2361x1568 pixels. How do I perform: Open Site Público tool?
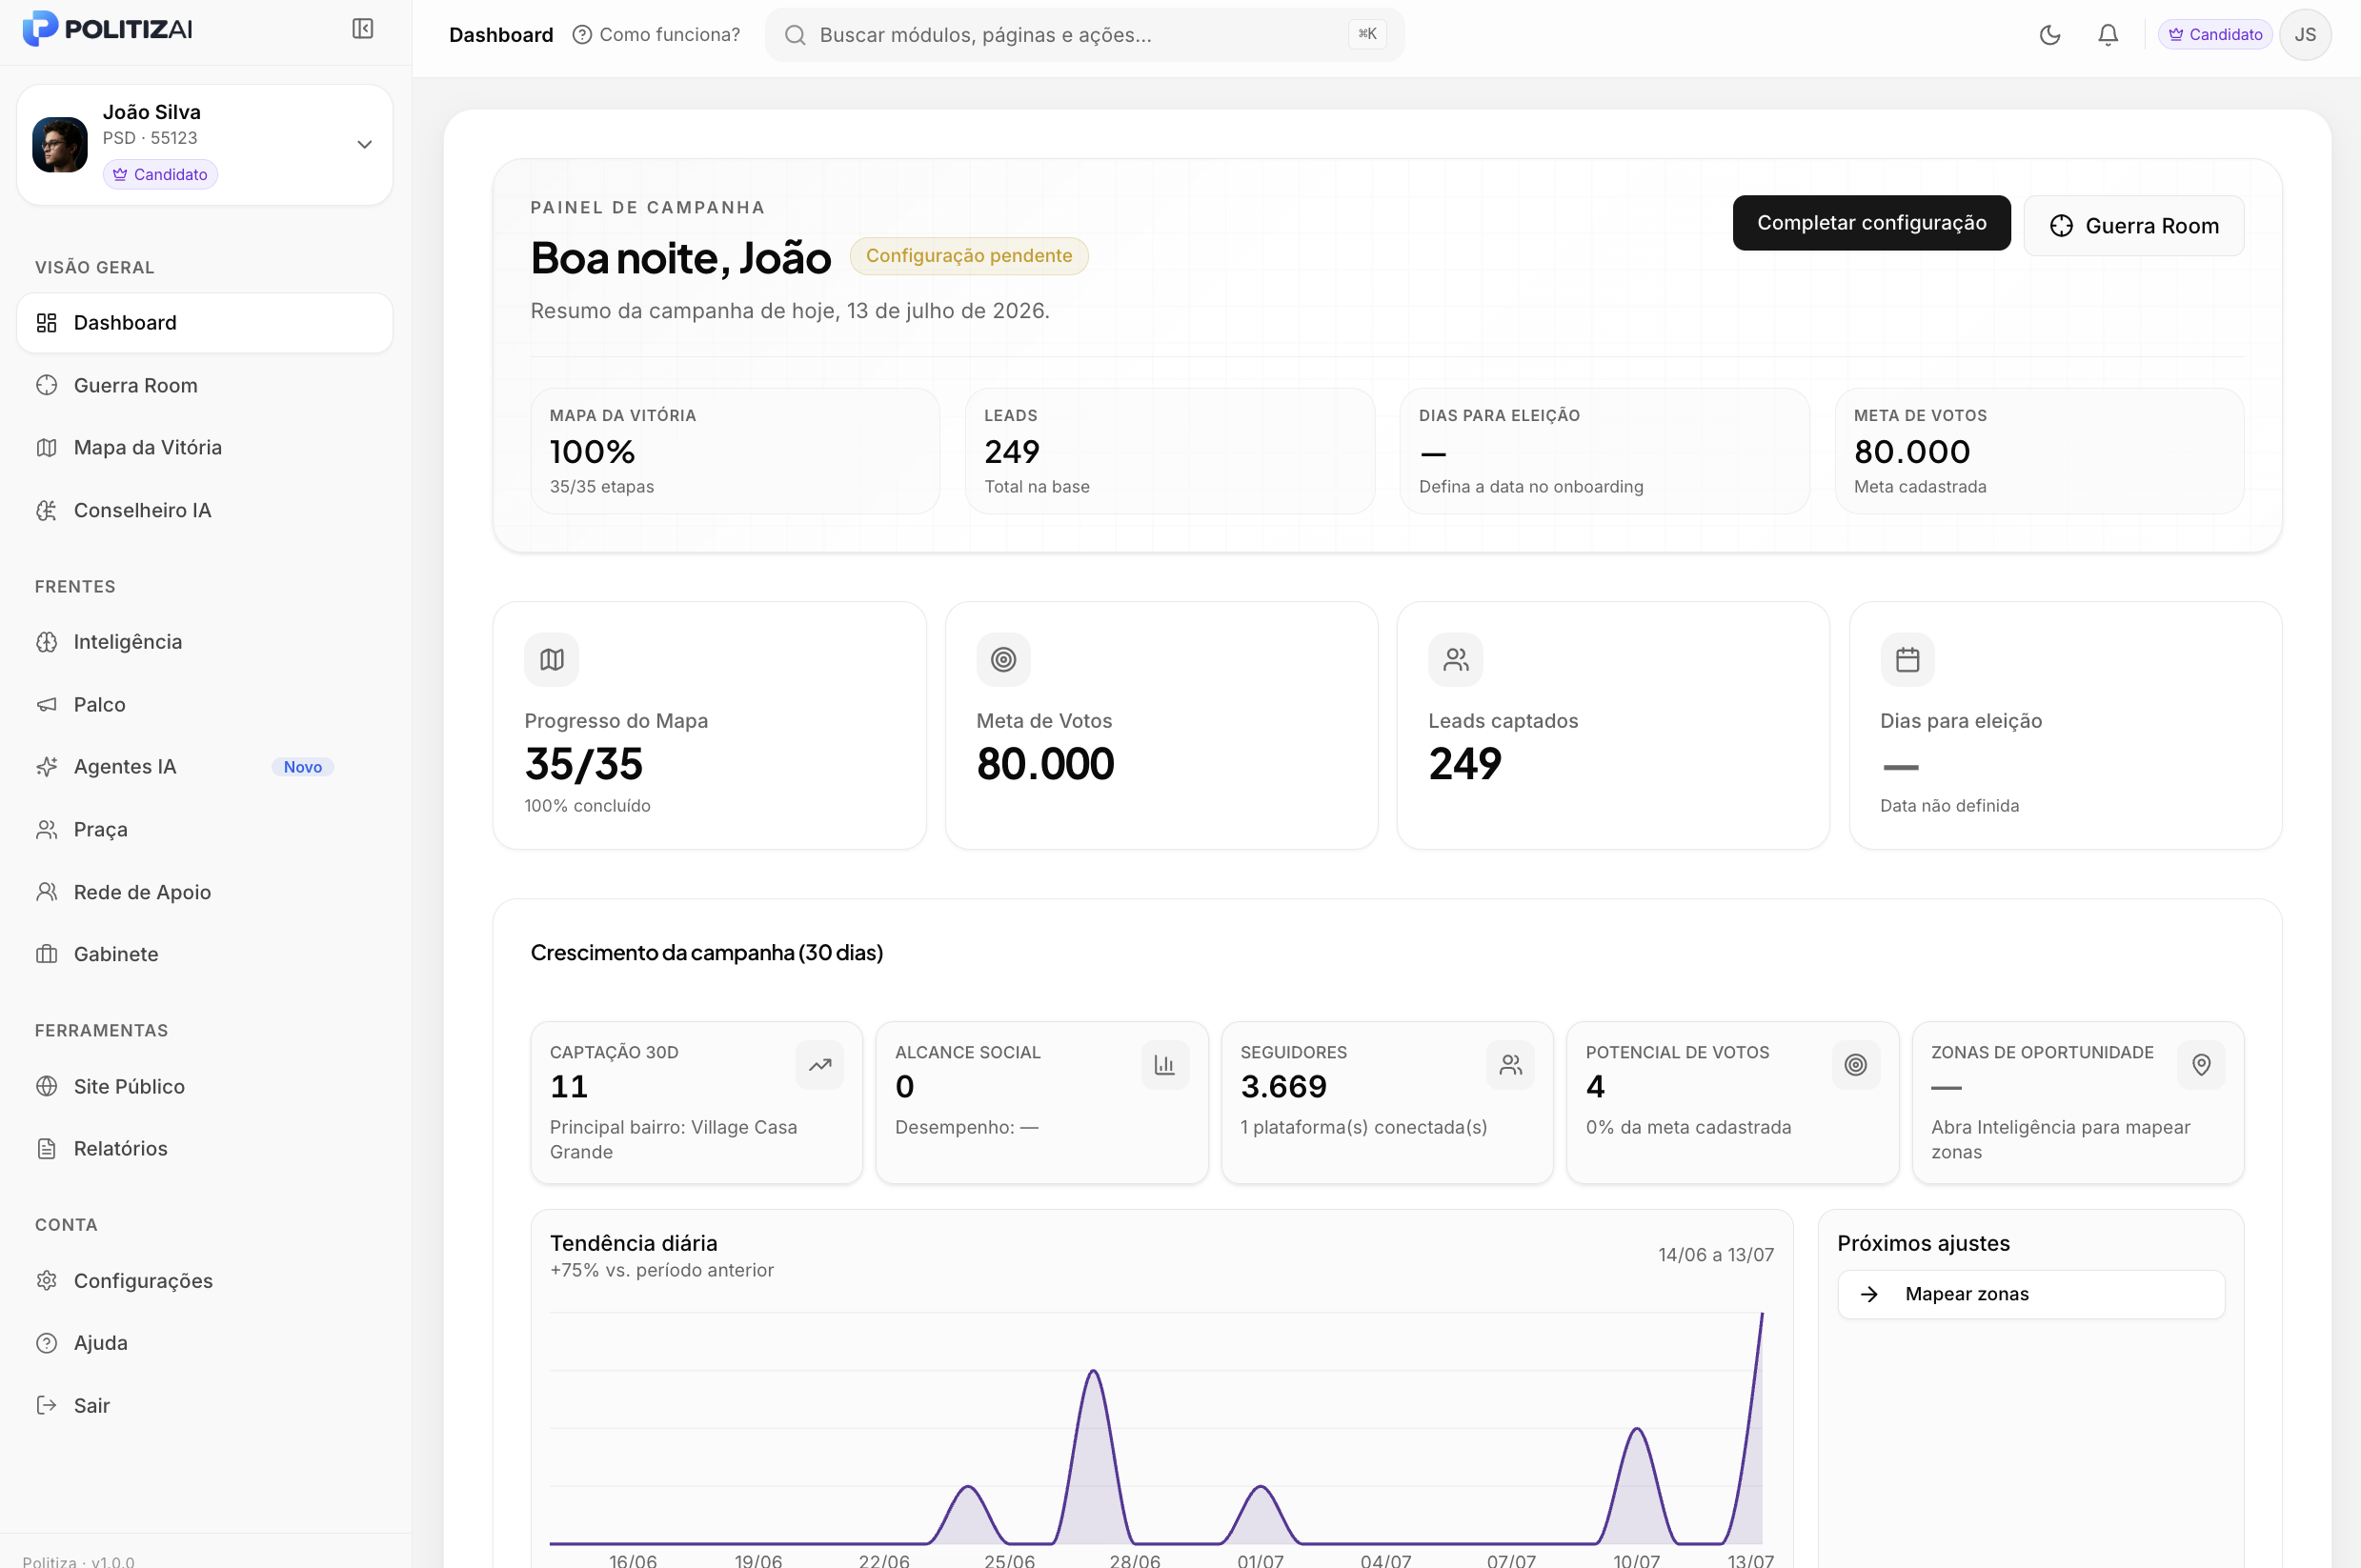point(205,1086)
